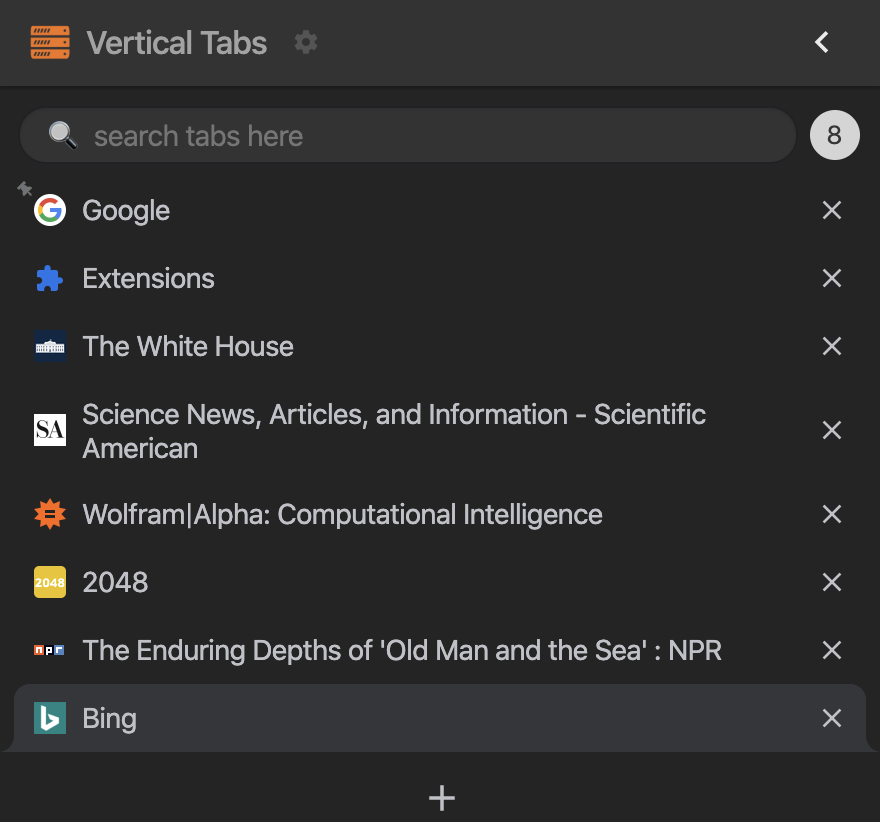
Task: Close the Scientific American tab
Action: click(x=831, y=430)
